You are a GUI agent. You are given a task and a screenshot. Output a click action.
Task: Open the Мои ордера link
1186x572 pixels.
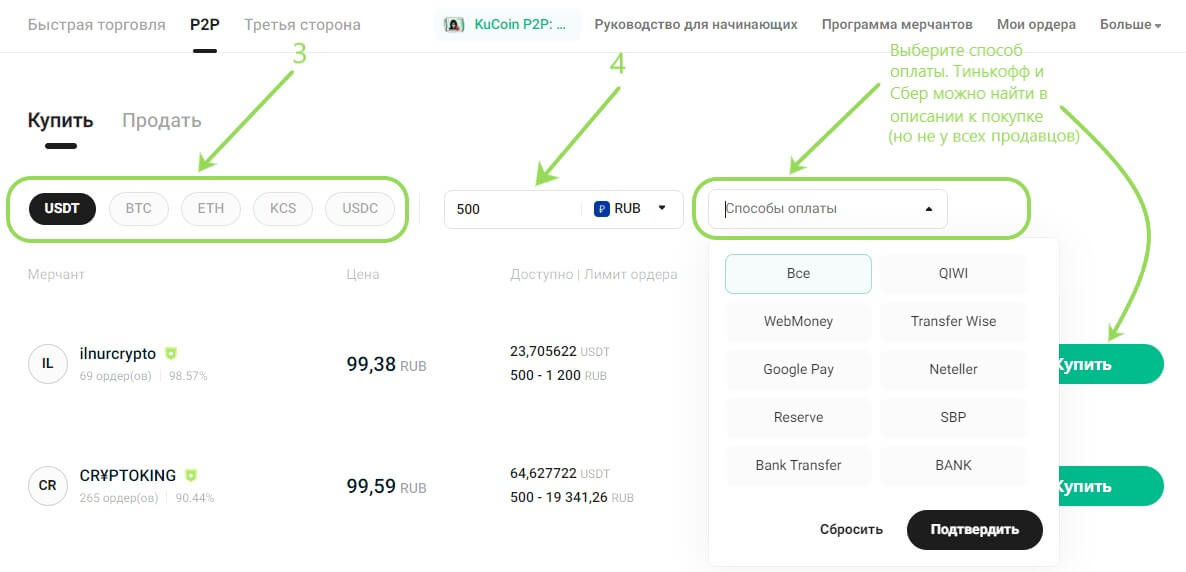point(1036,24)
